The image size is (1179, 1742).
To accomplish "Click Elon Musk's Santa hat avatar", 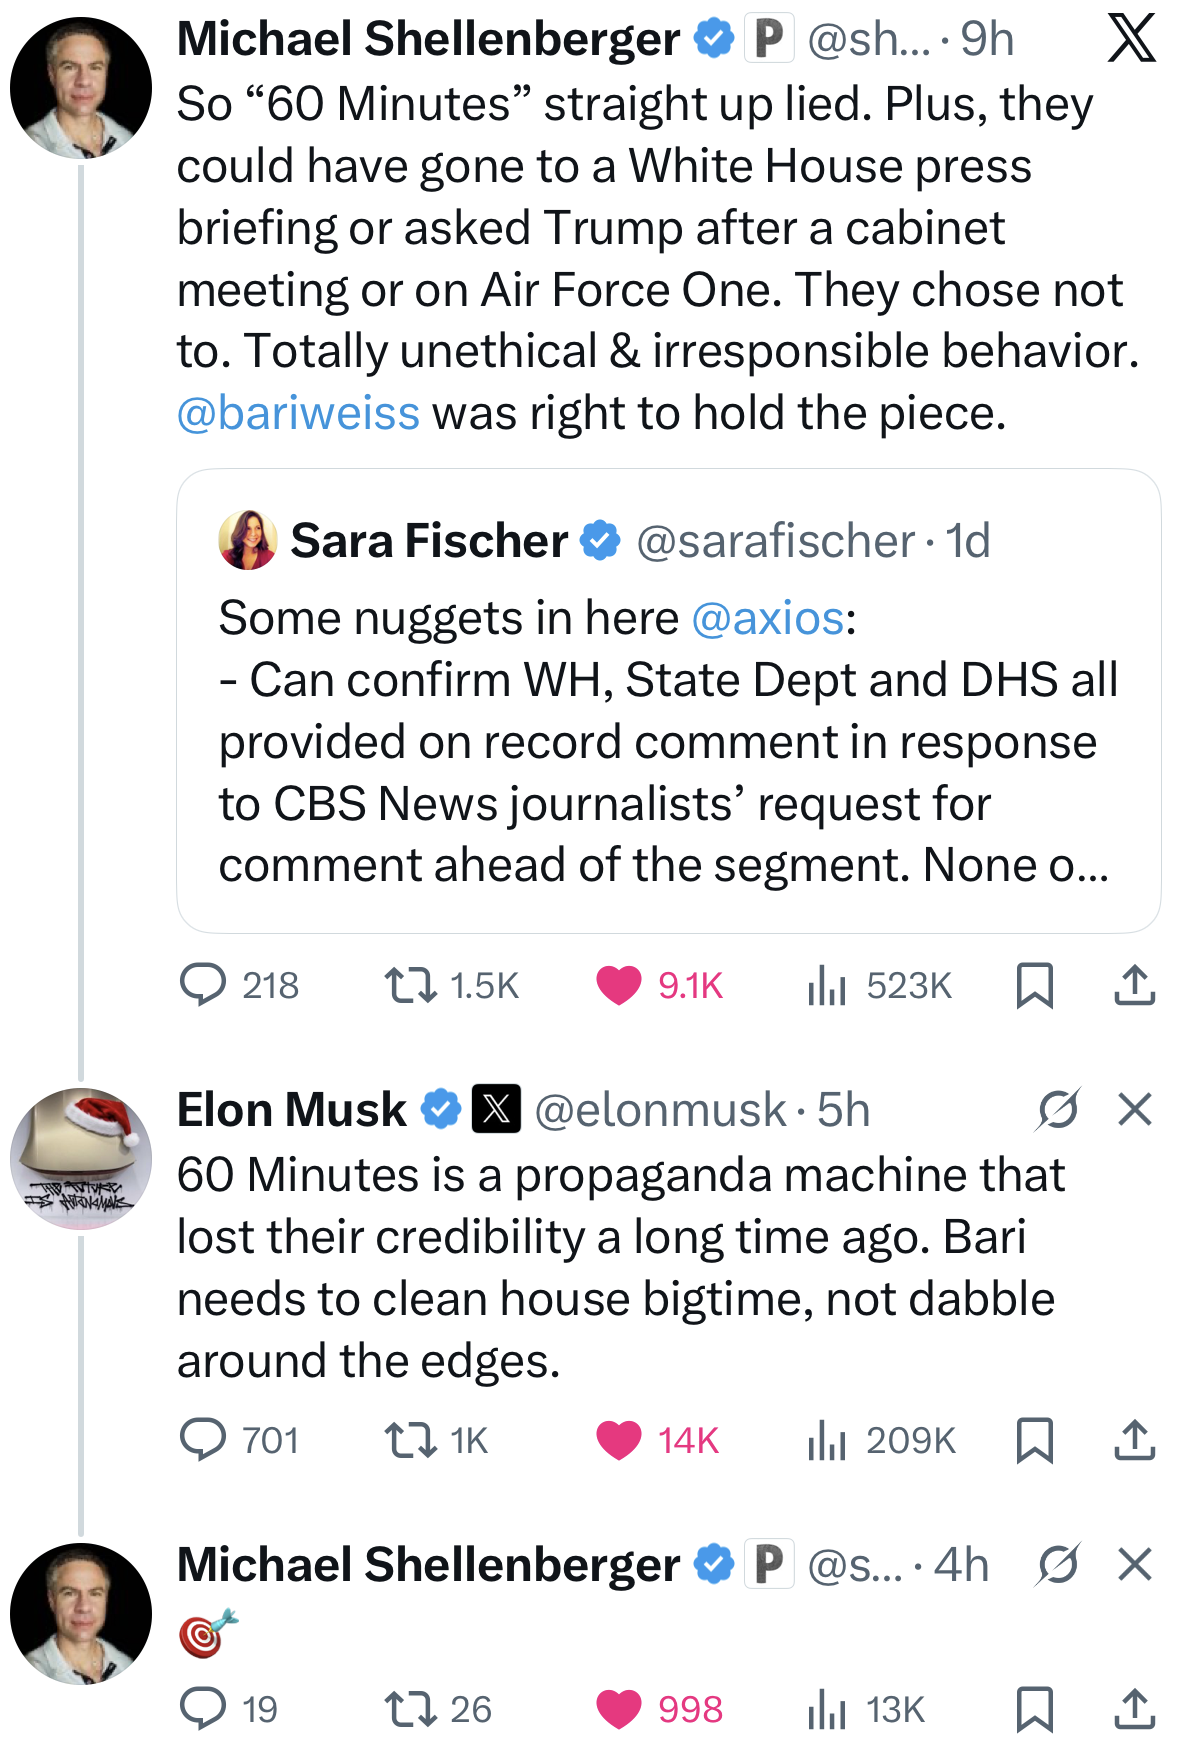I will point(81,1158).
